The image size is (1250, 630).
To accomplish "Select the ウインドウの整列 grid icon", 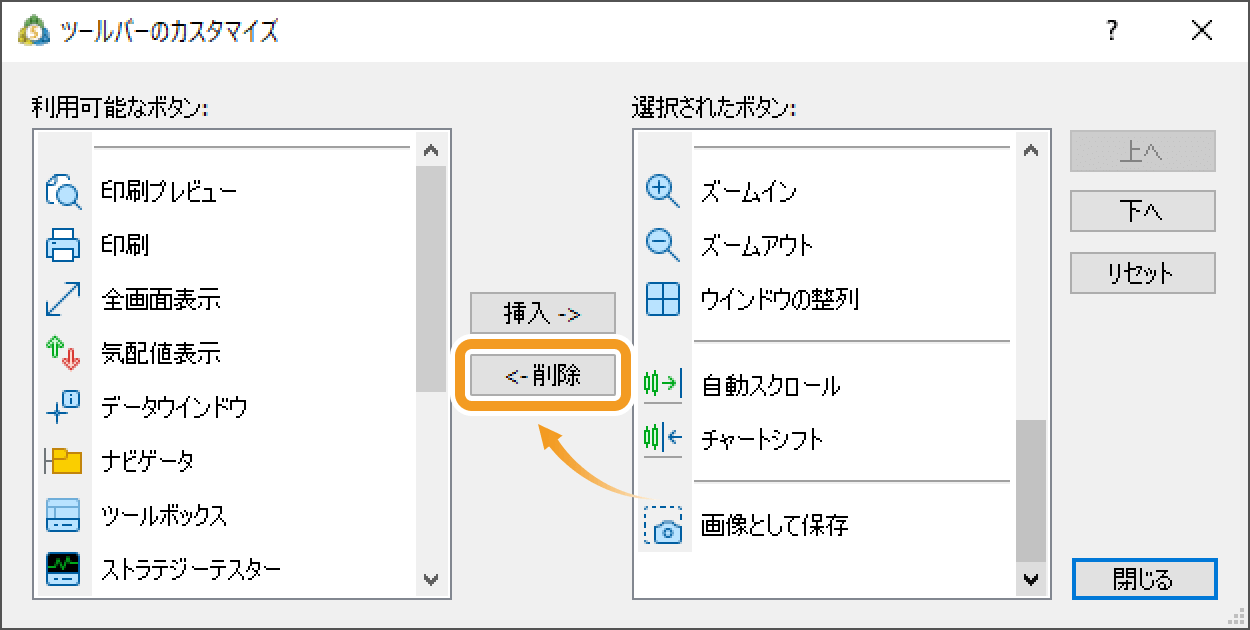I will pos(663,299).
